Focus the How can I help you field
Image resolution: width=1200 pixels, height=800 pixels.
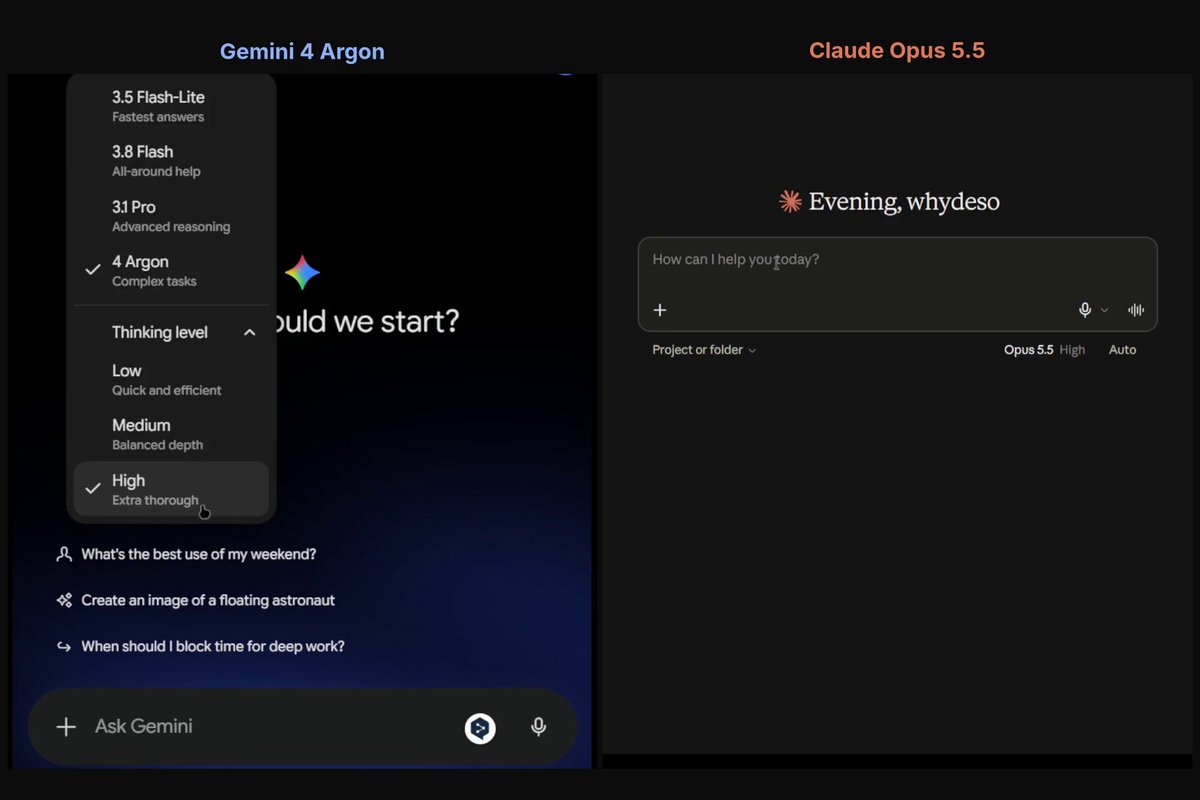point(897,260)
